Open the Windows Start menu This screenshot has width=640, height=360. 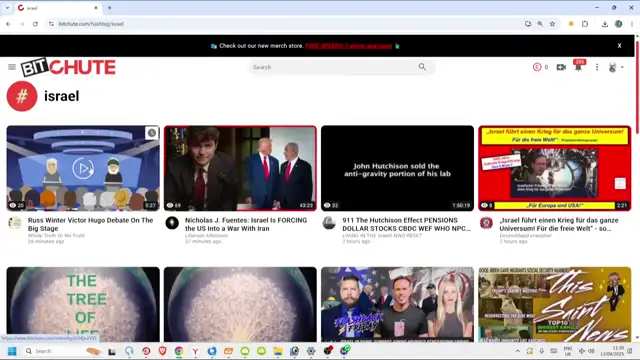[12, 351]
